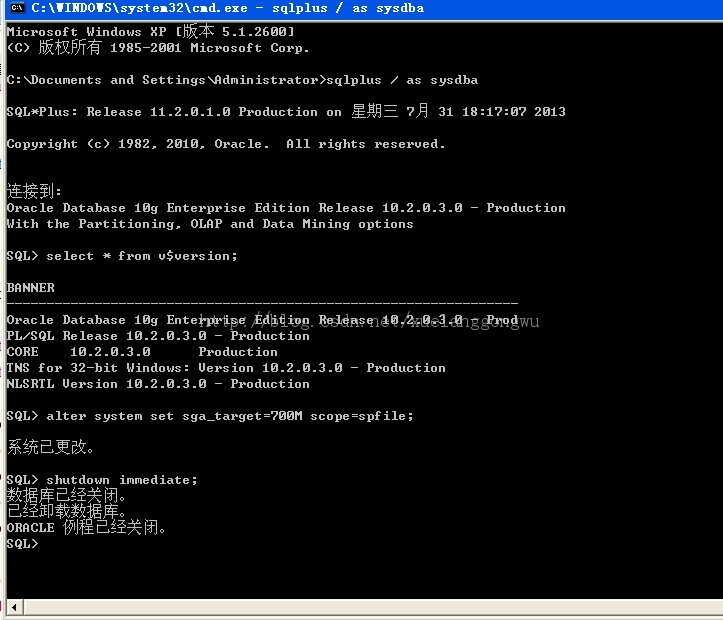Click the "NLSRTL Version 10.2.0.3.0" row

click(x=158, y=384)
